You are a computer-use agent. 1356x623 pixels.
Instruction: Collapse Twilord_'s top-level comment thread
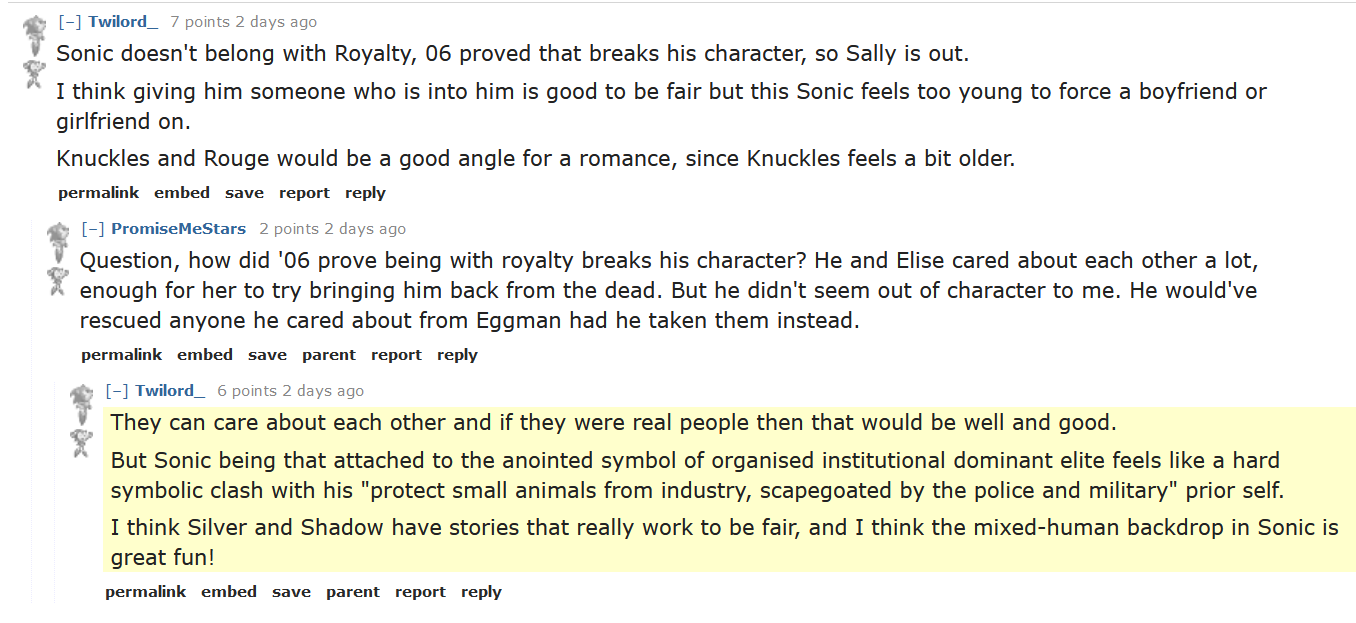coord(70,21)
